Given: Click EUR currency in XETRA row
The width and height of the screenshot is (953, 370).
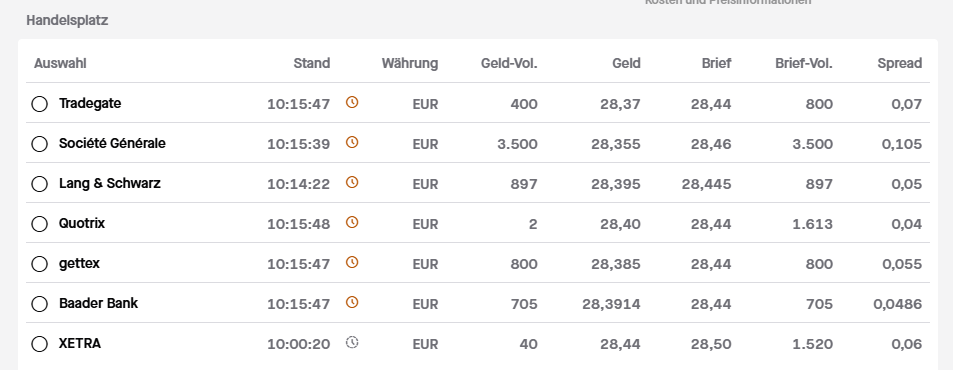Looking at the screenshot, I should click(x=425, y=344).
